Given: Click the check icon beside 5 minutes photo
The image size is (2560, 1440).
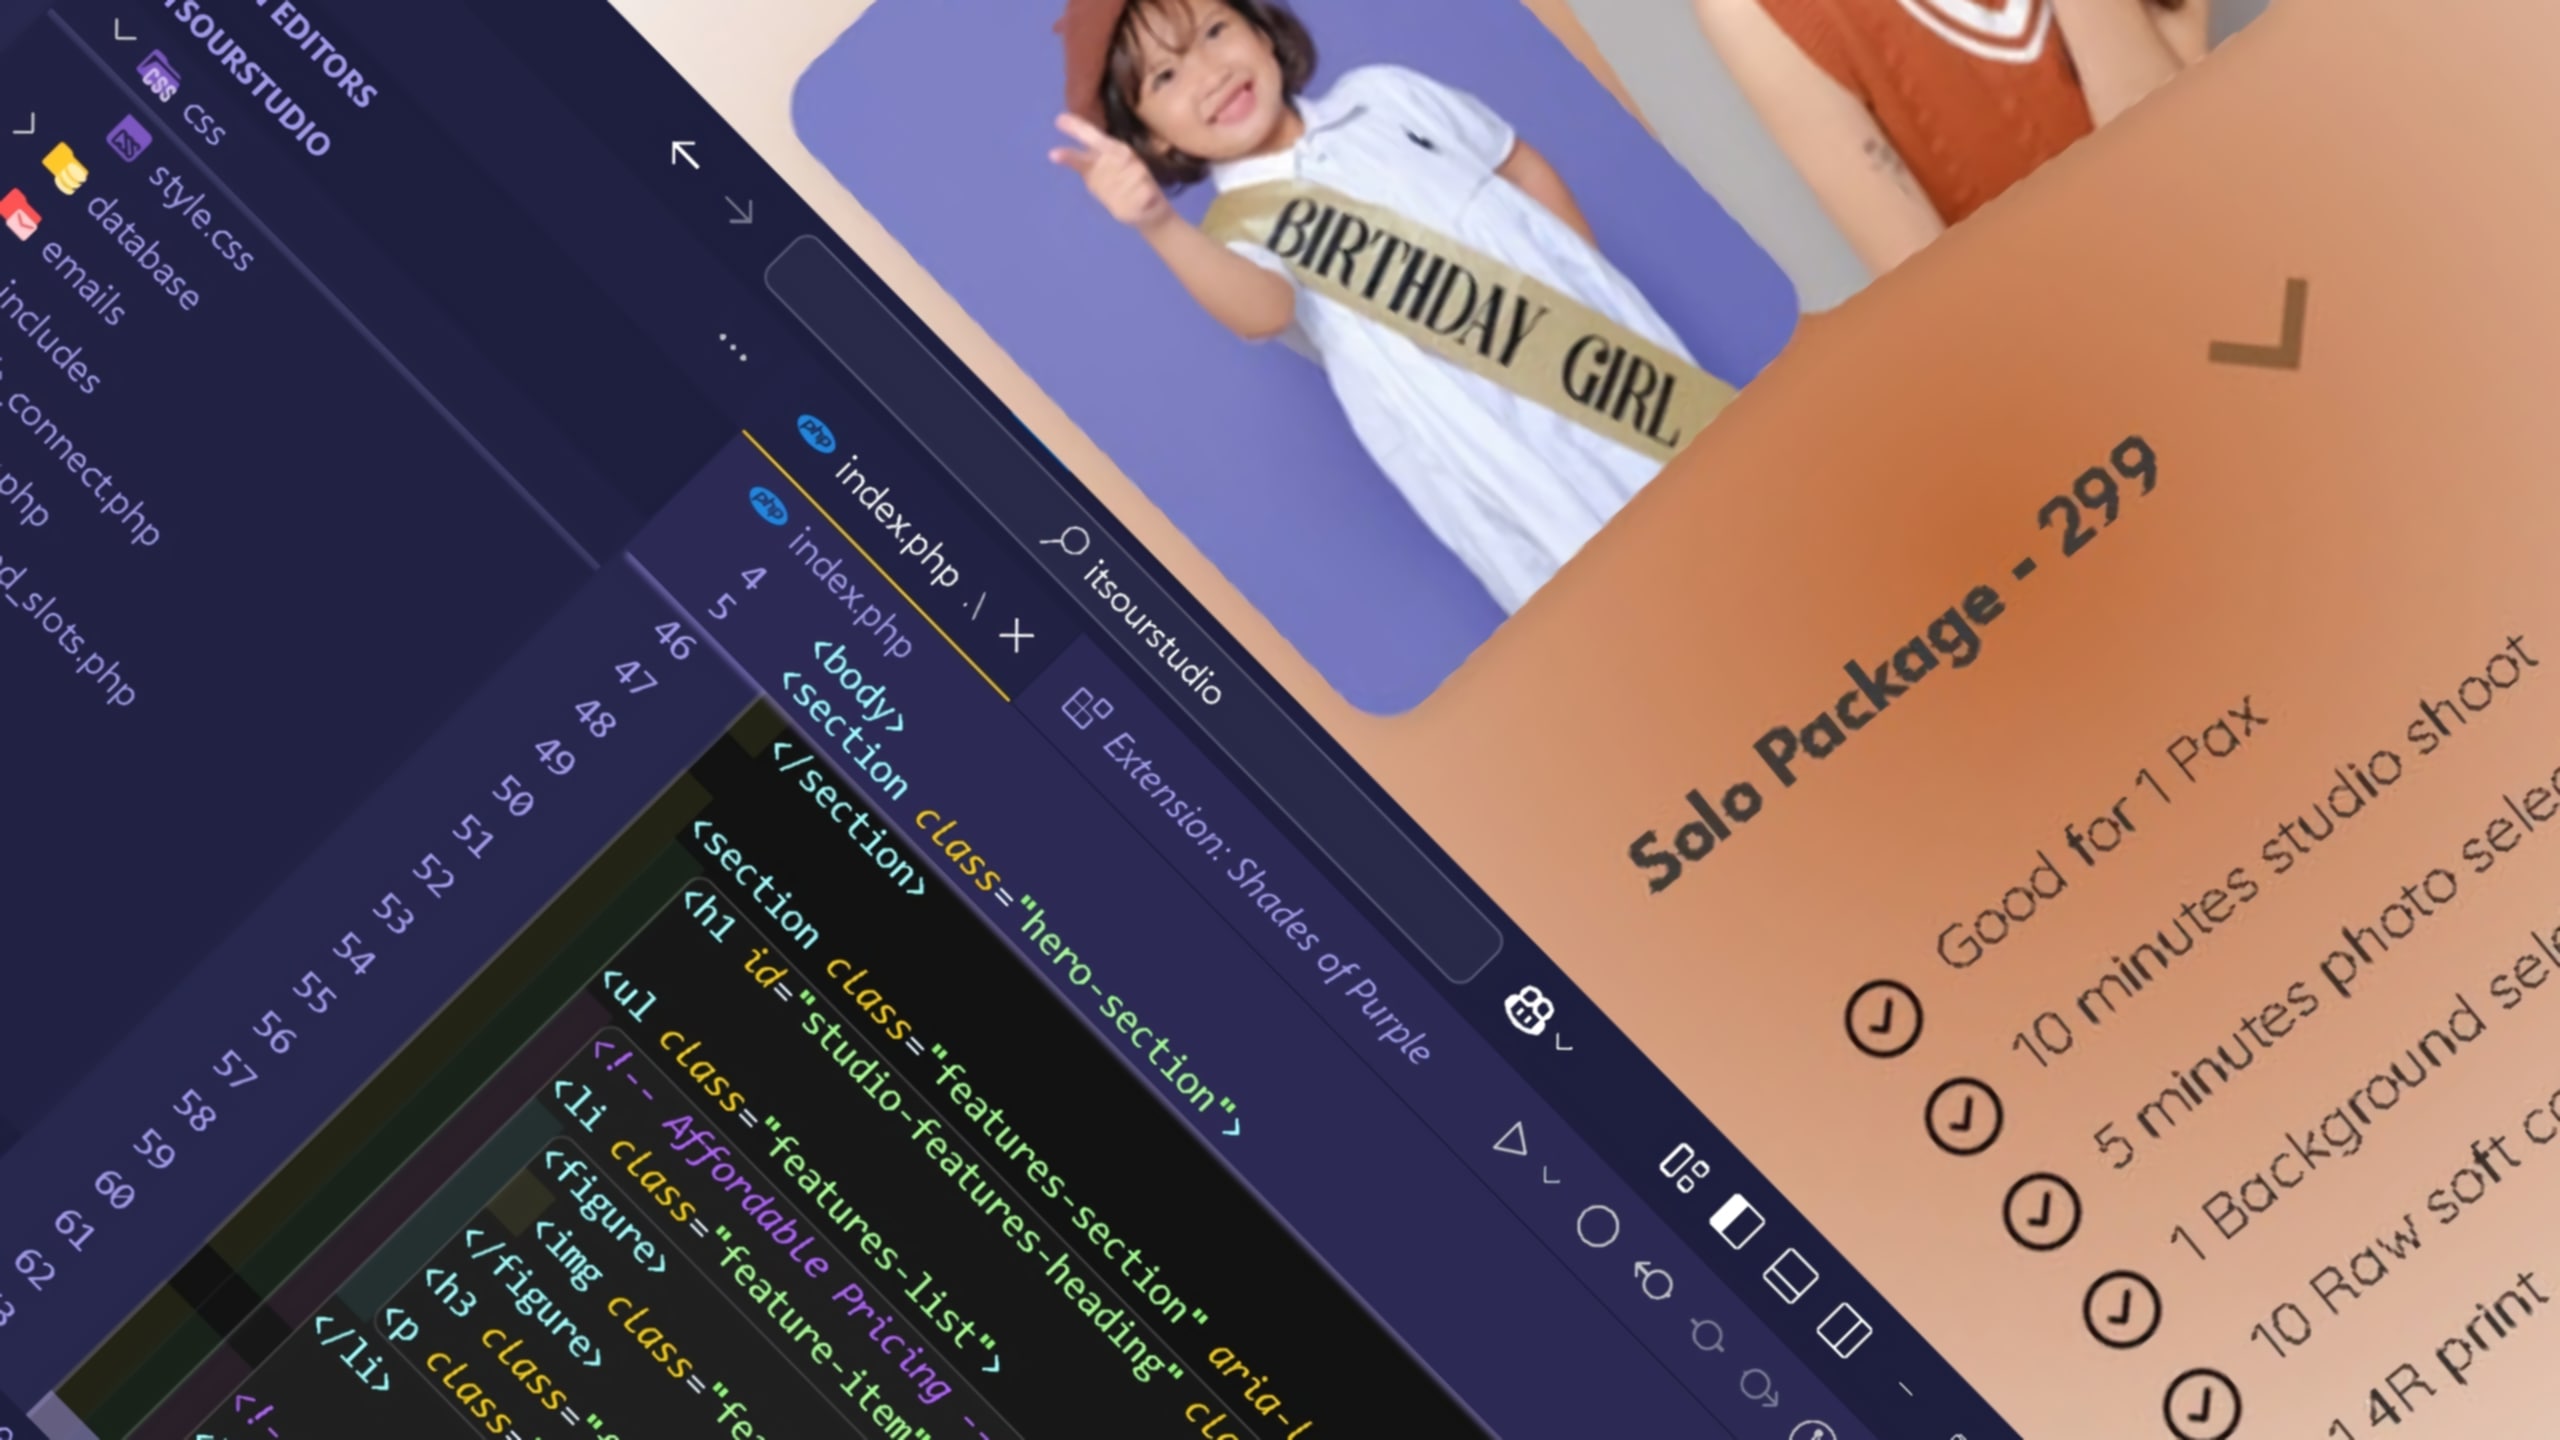Looking at the screenshot, I should click(2041, 1210).
